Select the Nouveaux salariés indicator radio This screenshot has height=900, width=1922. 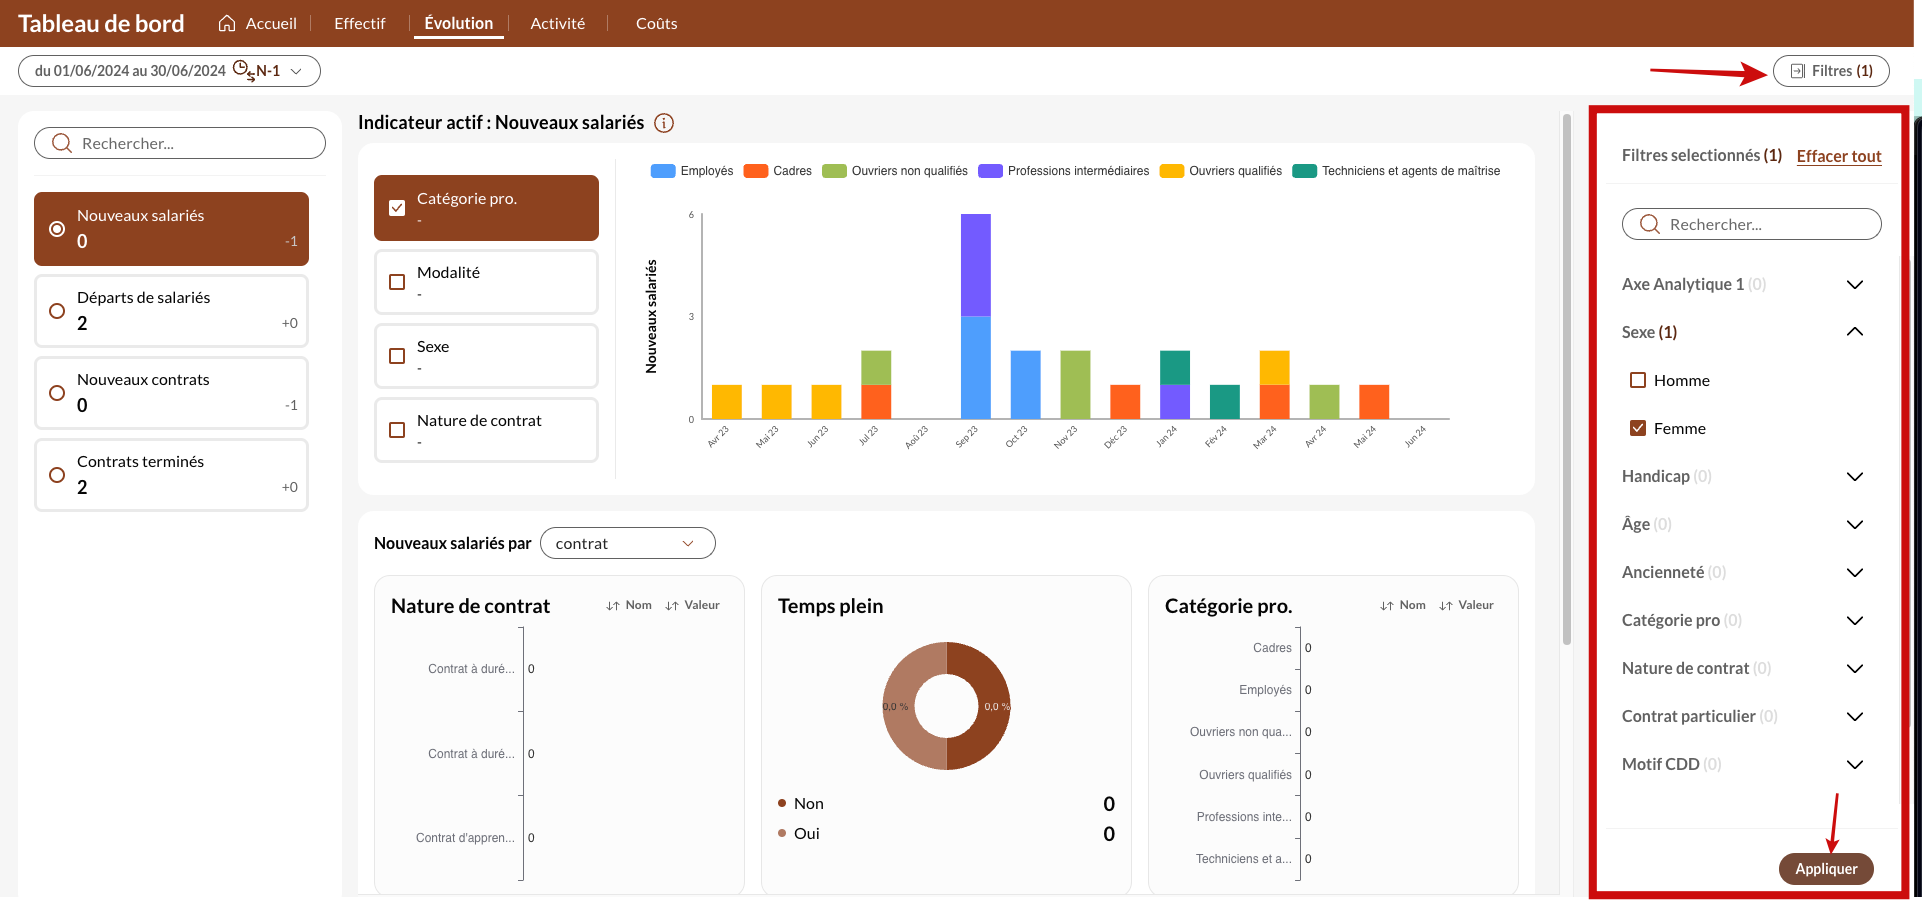pos(57,229)
